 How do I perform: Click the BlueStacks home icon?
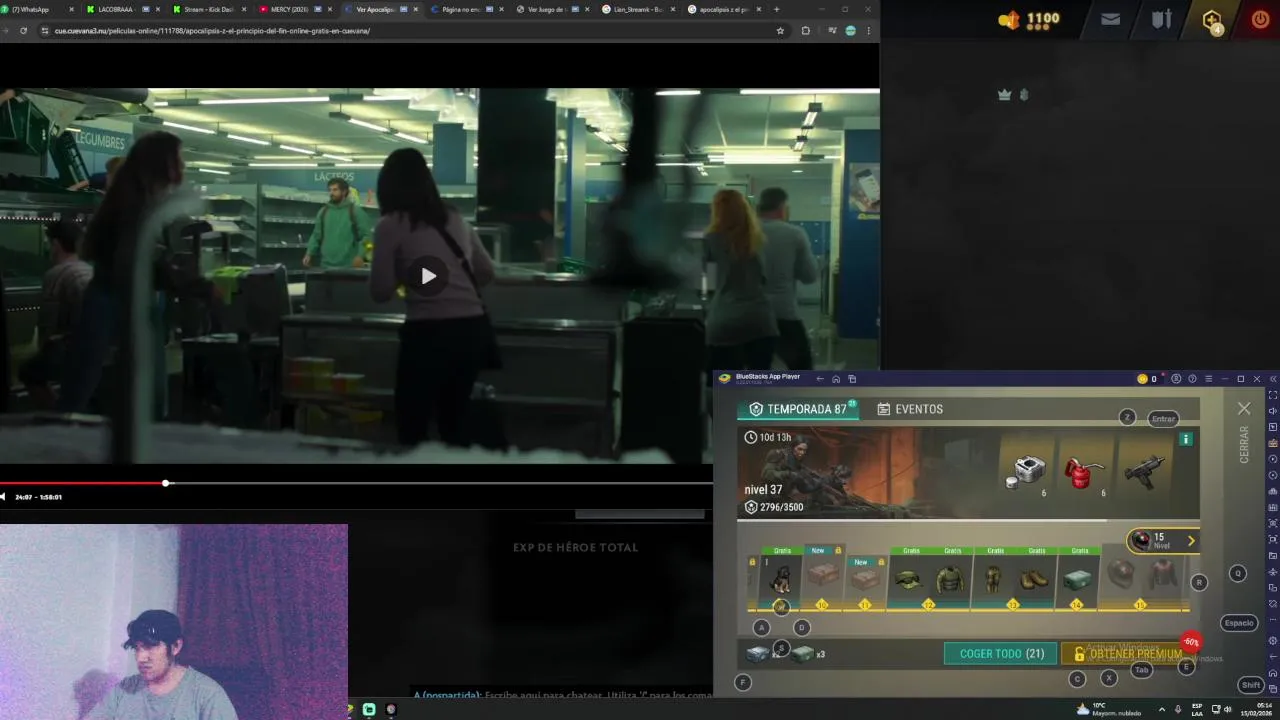click(x=836, y=379)
